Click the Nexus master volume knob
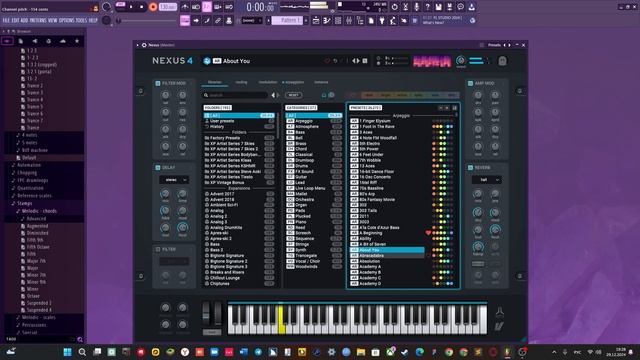The height and width of the screenshot is (360, 640). point(461,61)
